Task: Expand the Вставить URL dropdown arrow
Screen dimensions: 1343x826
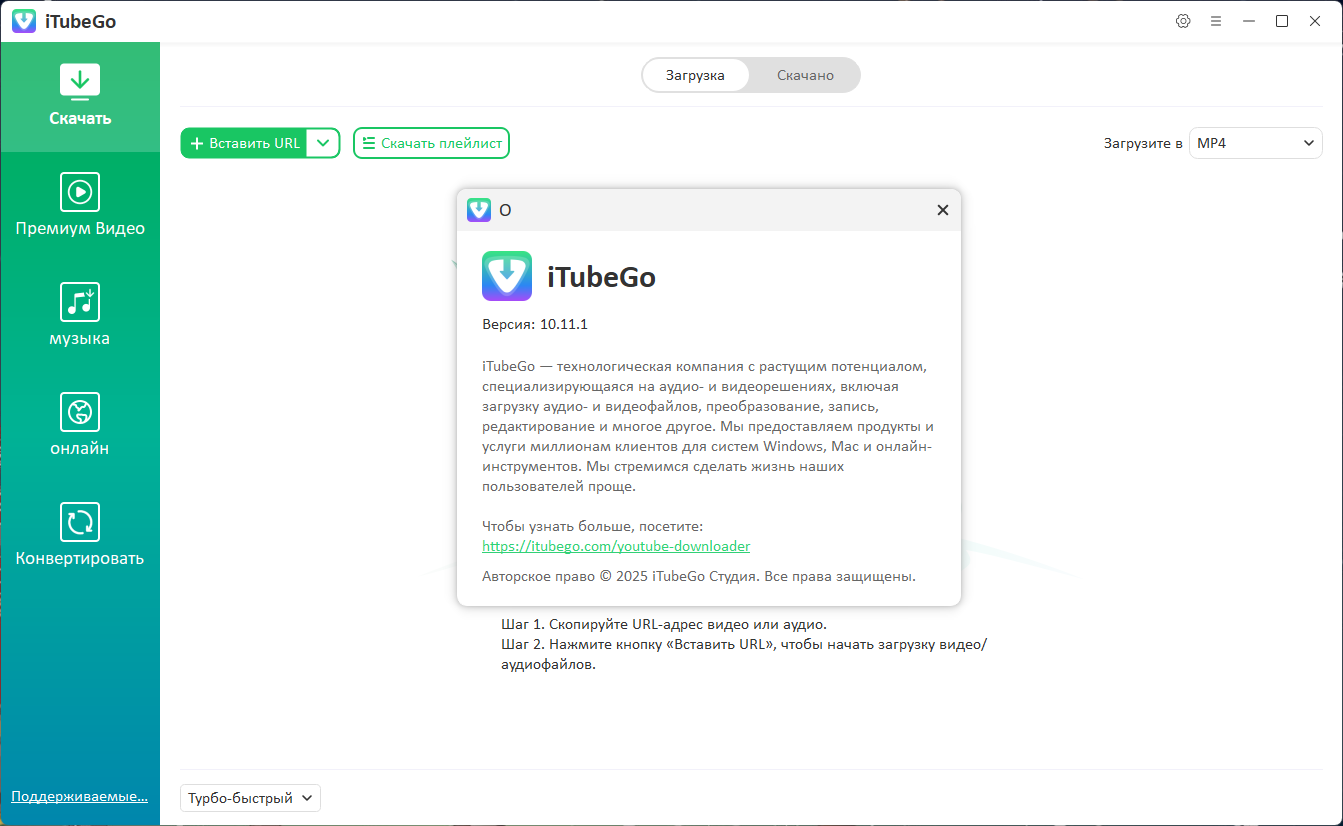Action: (322, 143)
